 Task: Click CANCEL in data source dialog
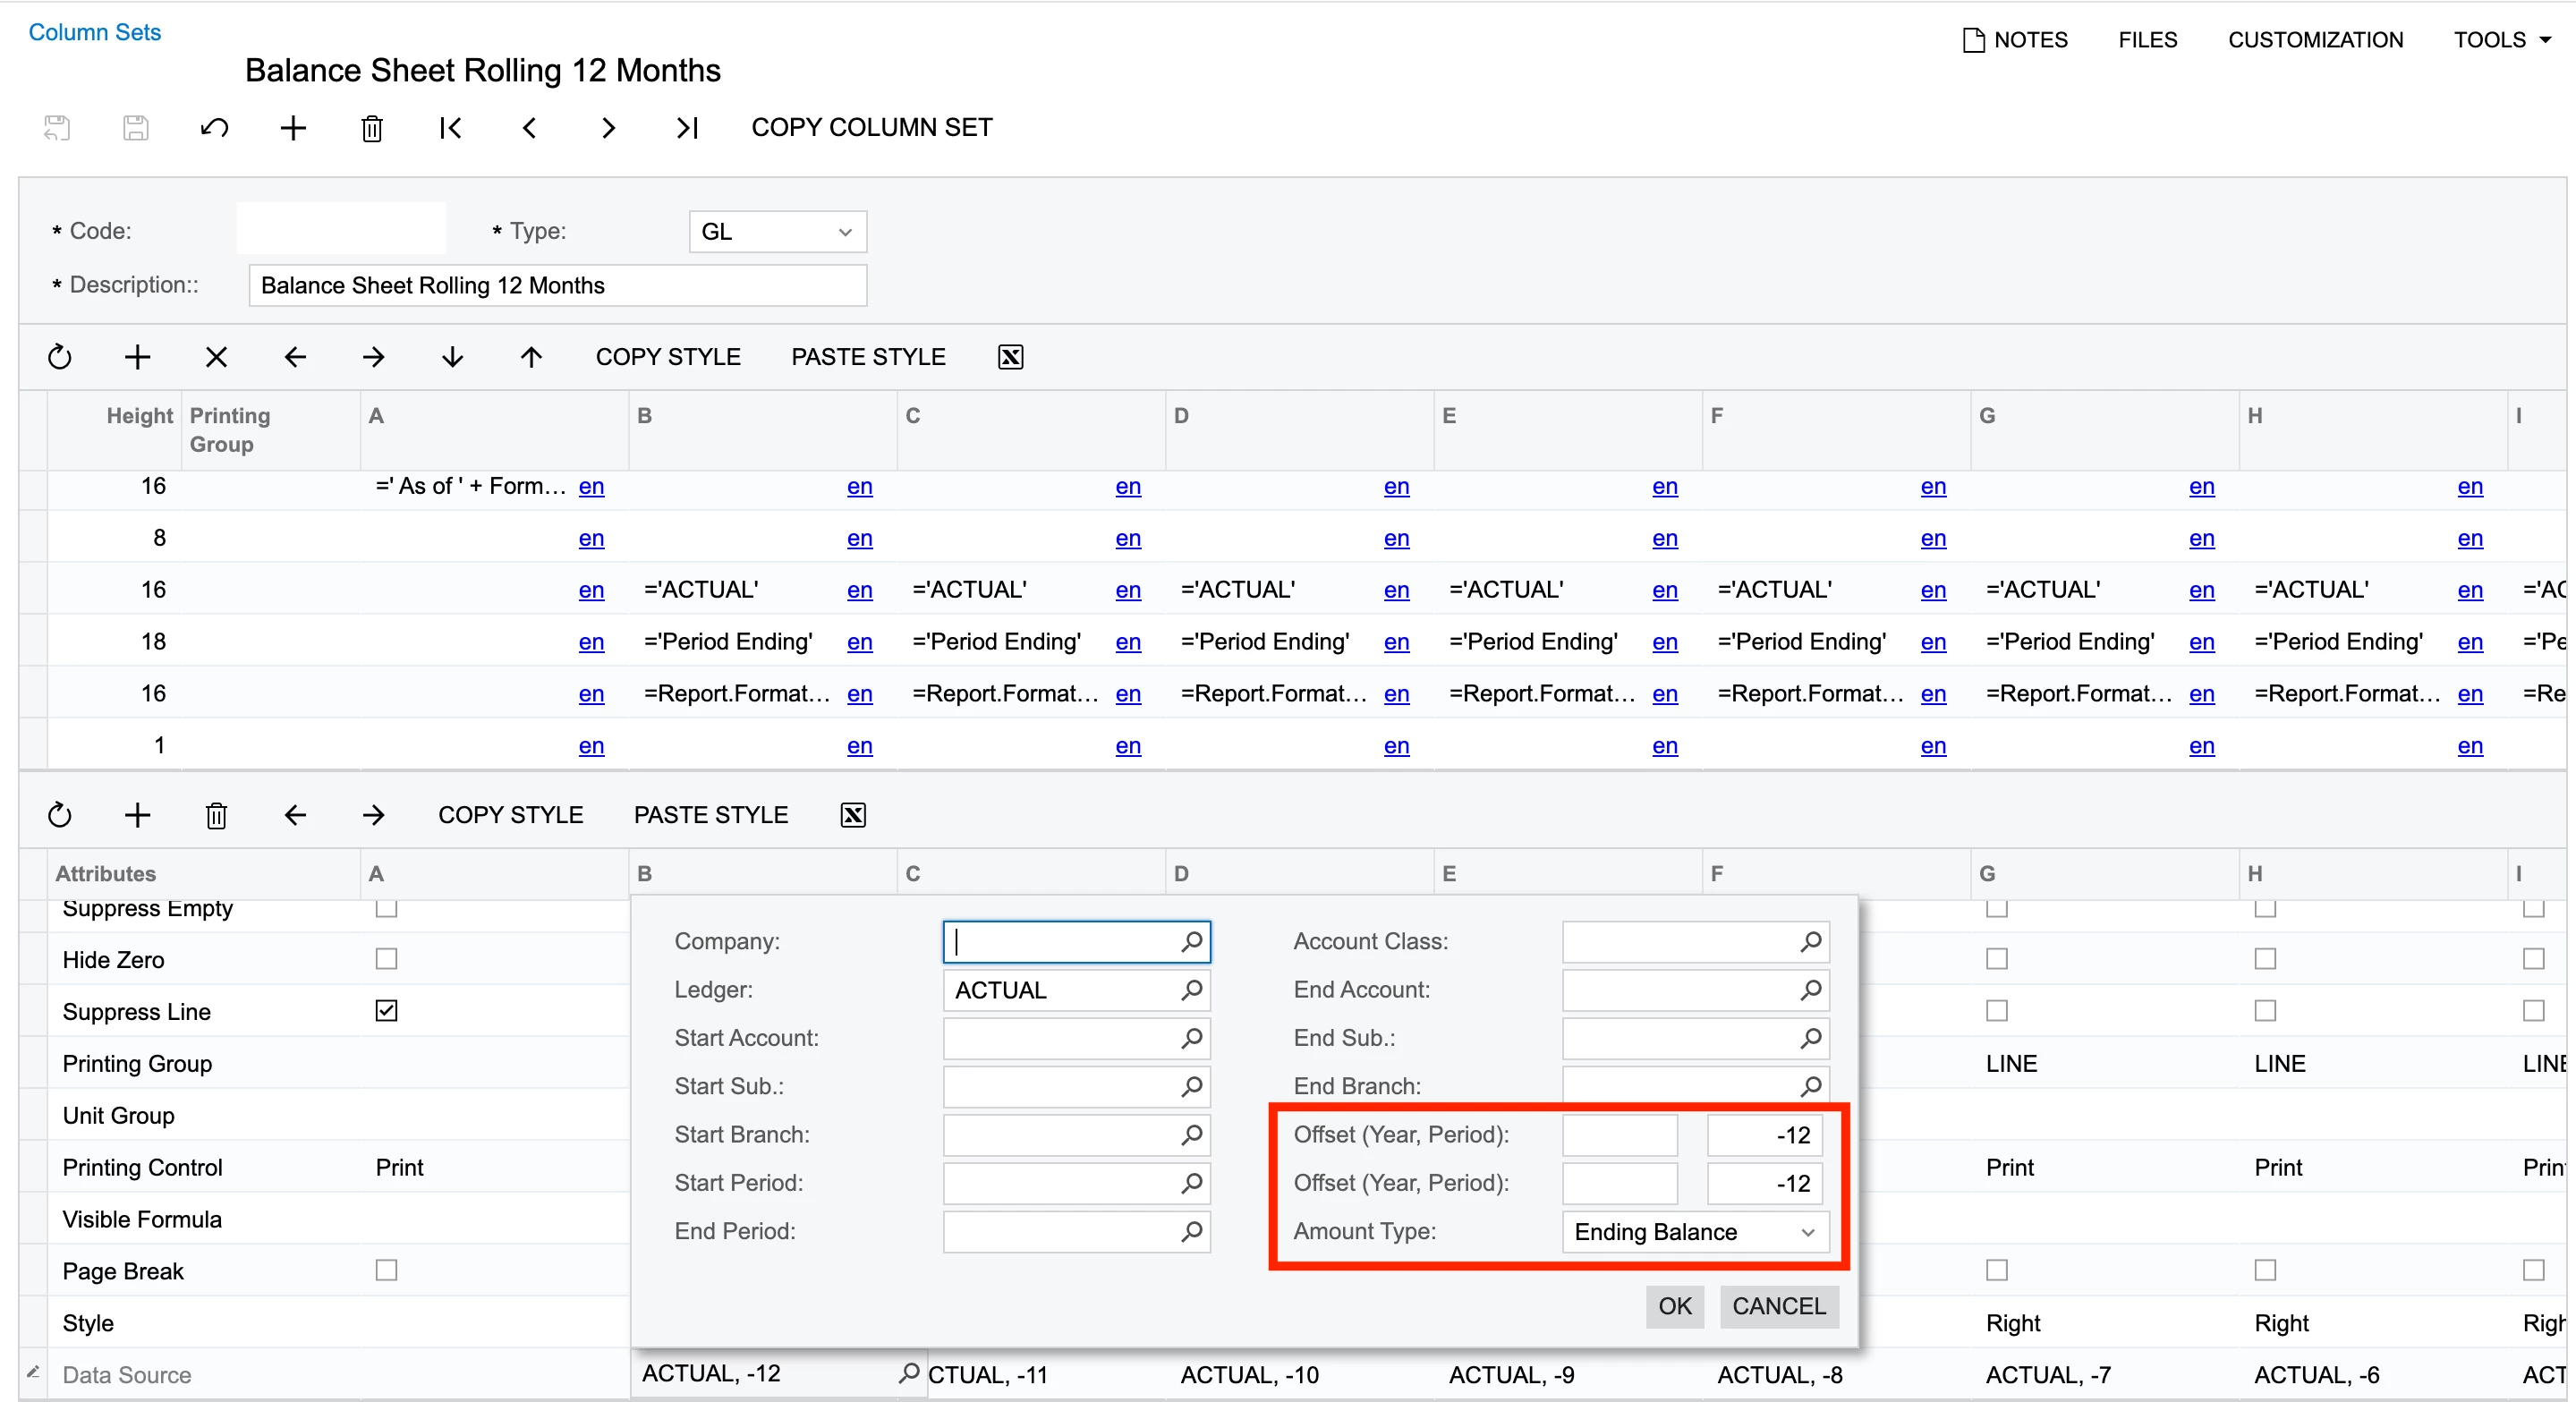[1779, 1306]
